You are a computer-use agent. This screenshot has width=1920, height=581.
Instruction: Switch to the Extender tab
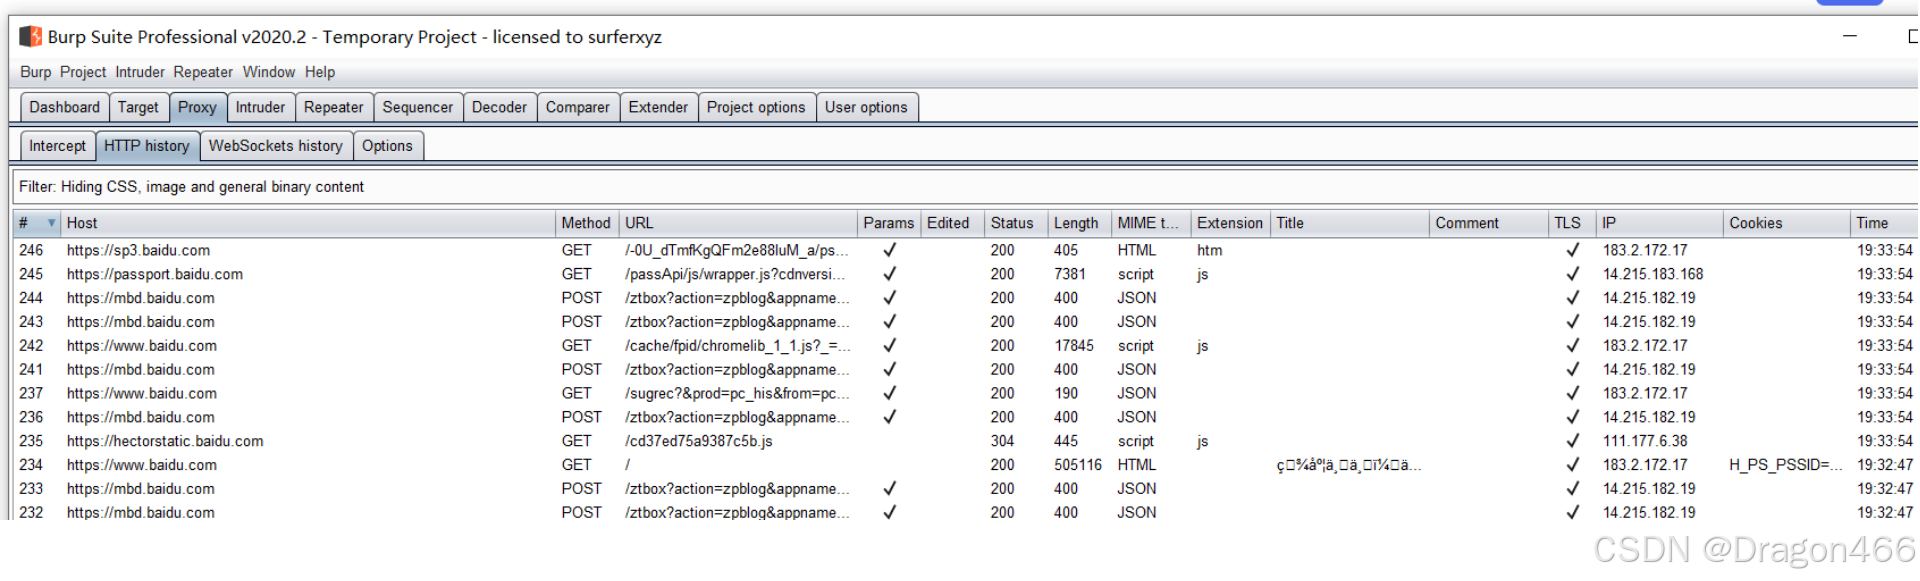(x=658, y=107)
